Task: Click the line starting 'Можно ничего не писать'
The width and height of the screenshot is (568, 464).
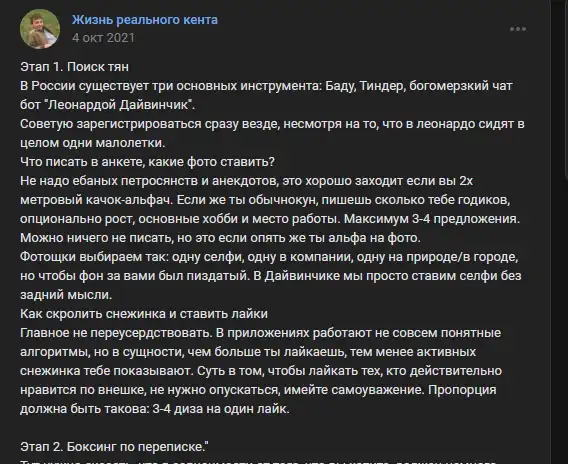Action: click(220, 238)
